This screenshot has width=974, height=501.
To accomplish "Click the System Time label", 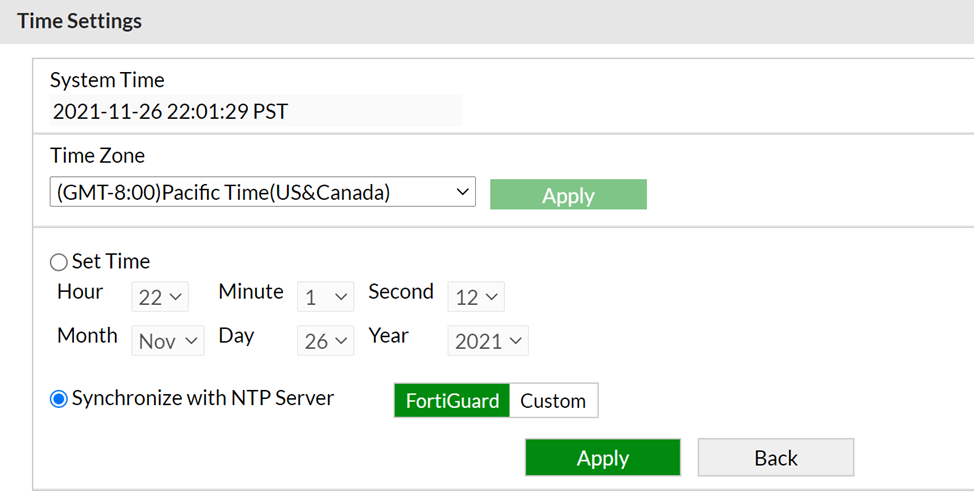I will point(107,80).
